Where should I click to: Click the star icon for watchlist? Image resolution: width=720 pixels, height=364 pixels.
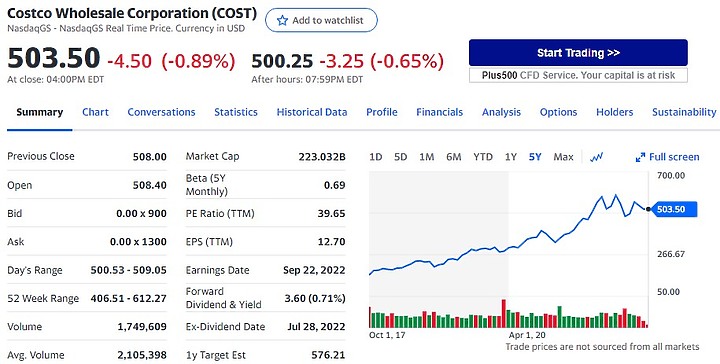[x=282, y=20]
